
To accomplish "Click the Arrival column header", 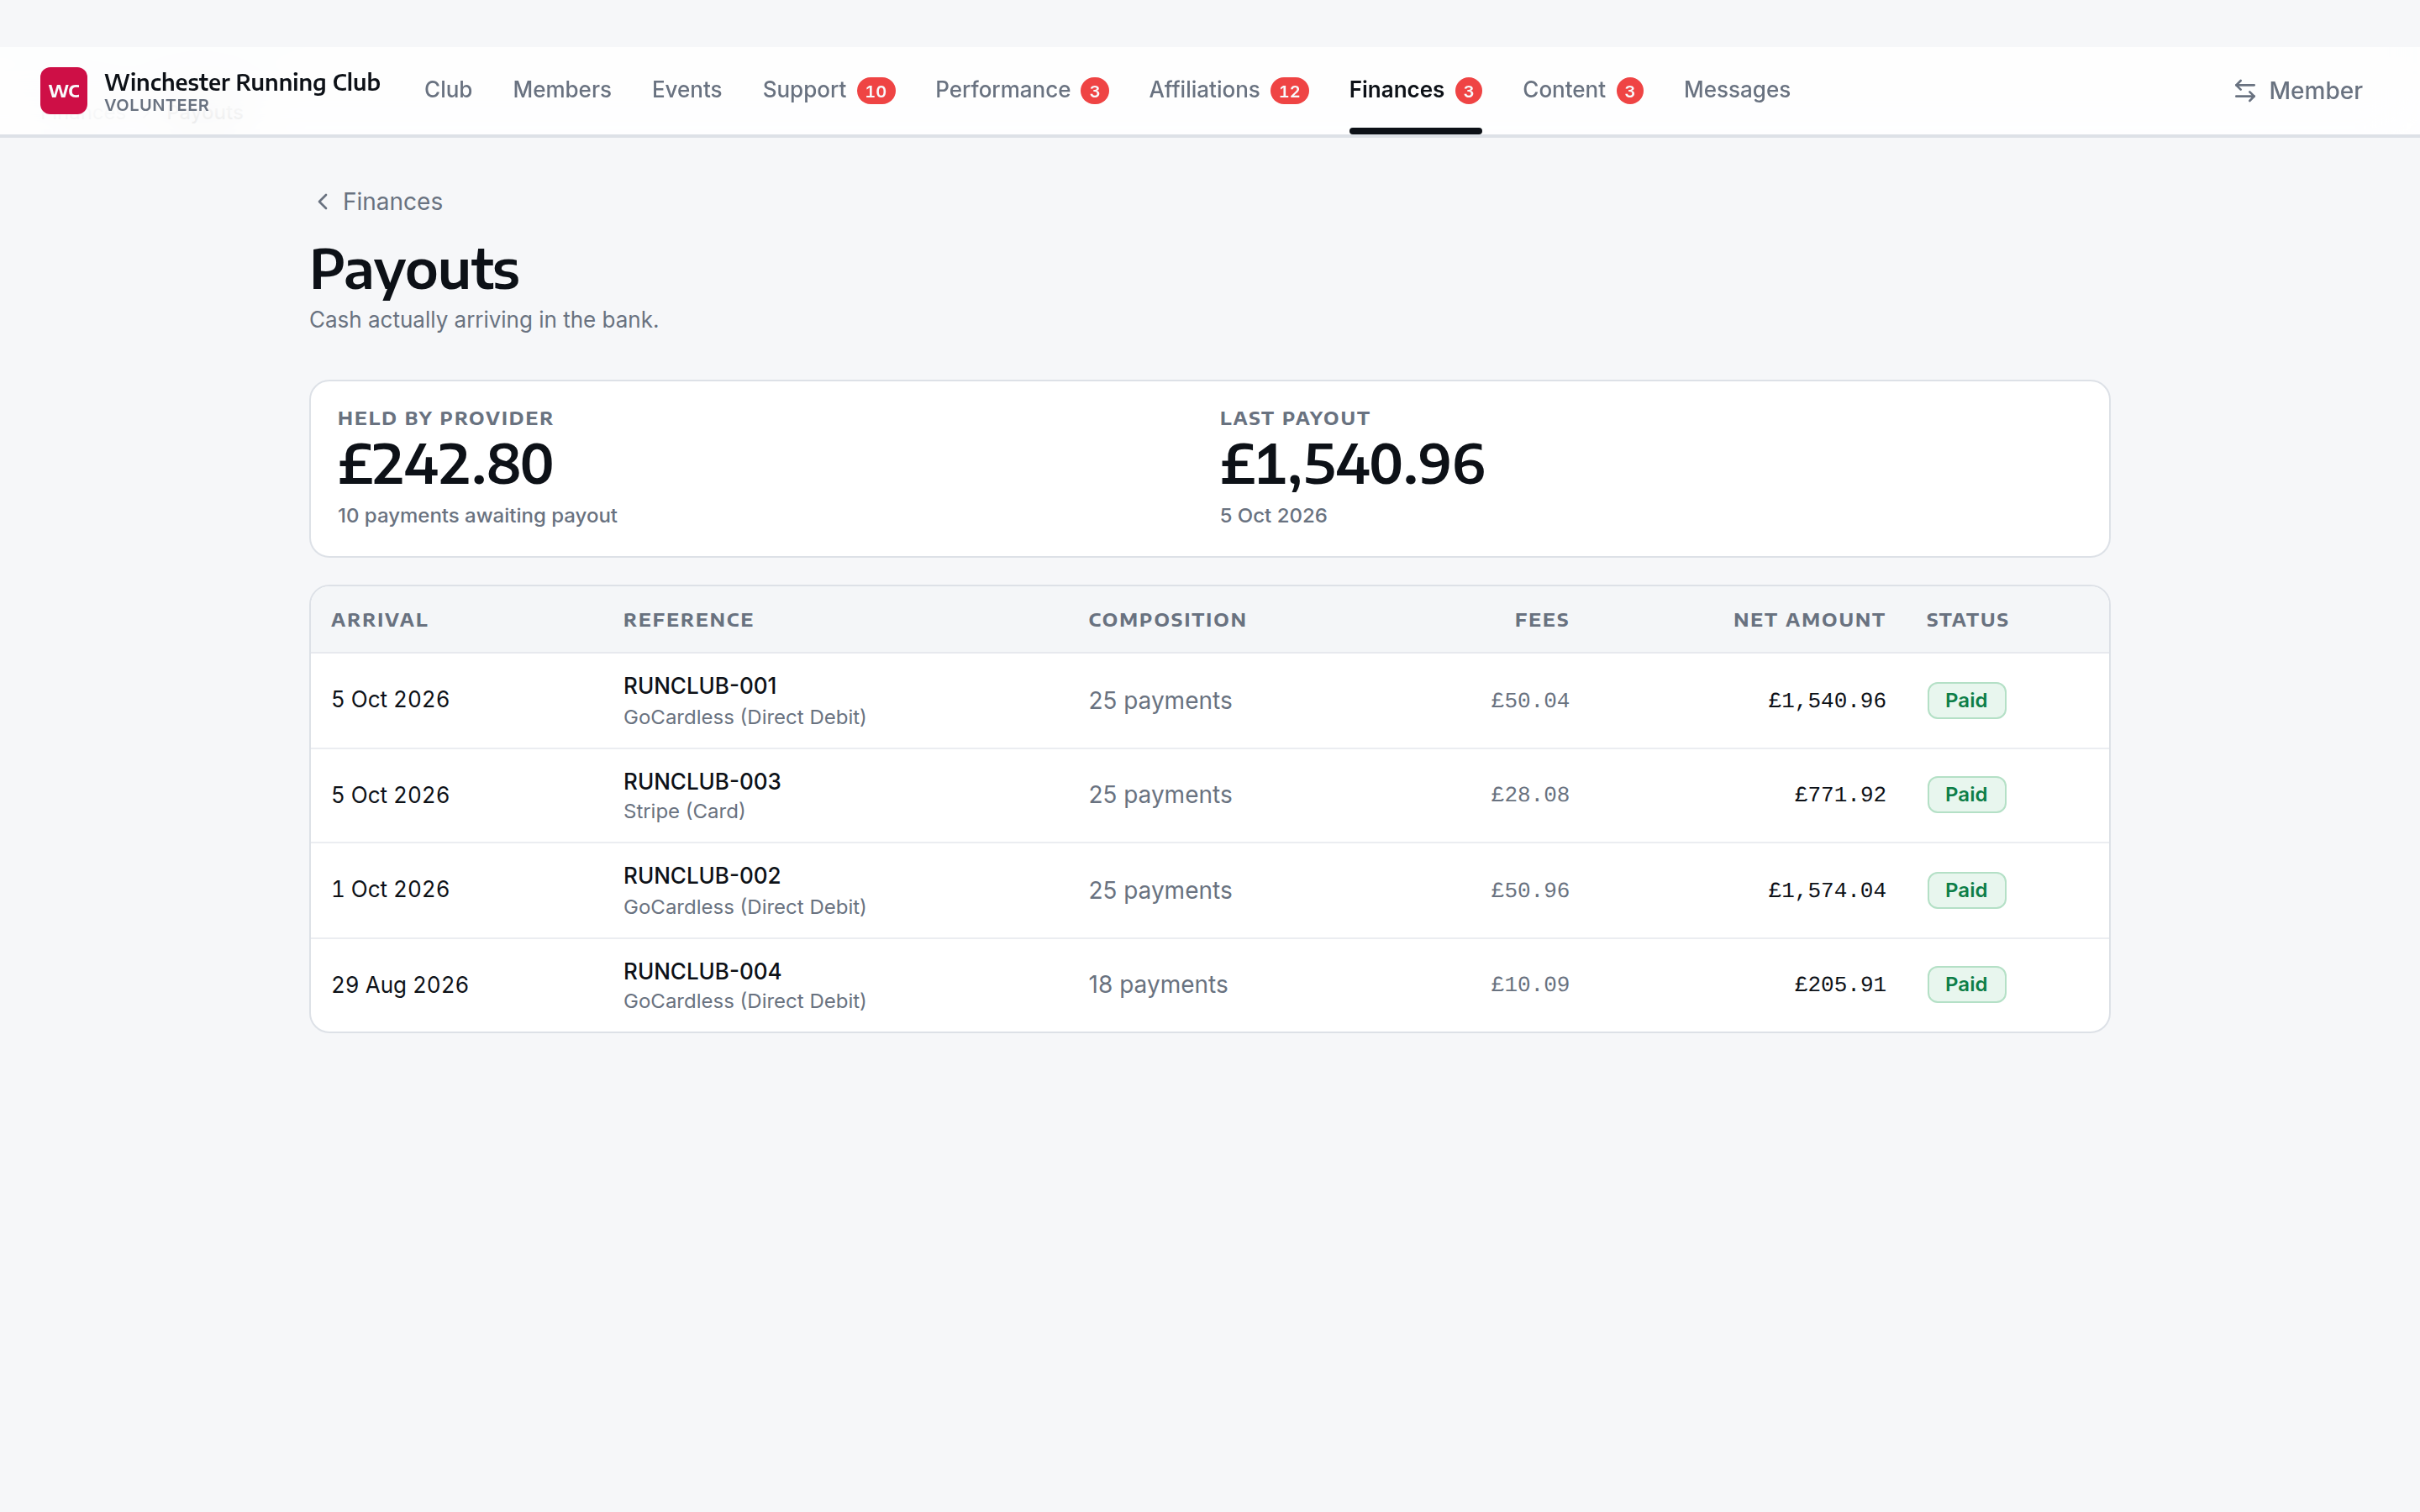I will pyautogui.click(x=379, y=620).
